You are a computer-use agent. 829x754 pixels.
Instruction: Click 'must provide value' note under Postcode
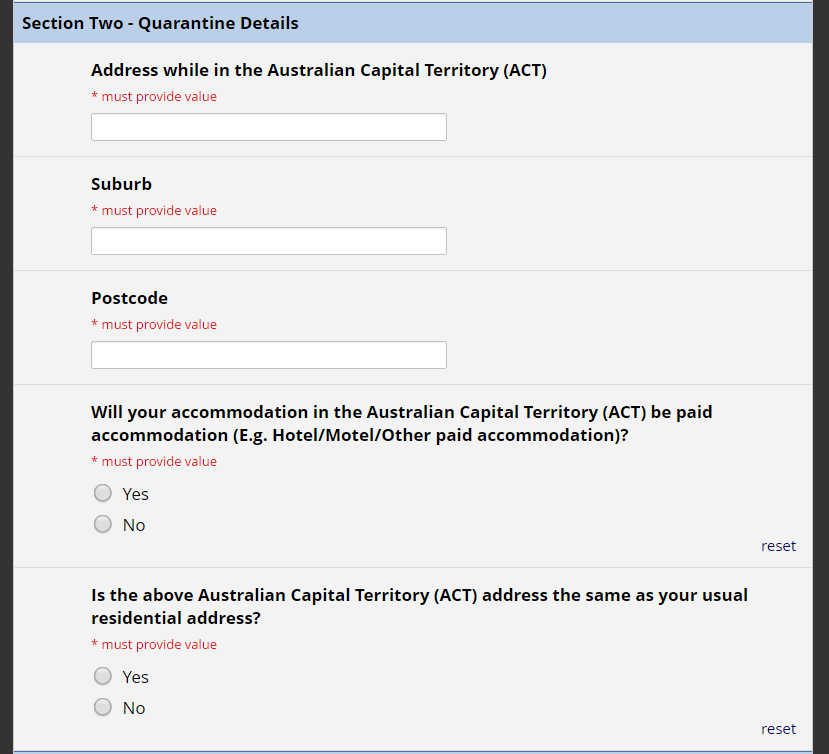tap(154, 325)
